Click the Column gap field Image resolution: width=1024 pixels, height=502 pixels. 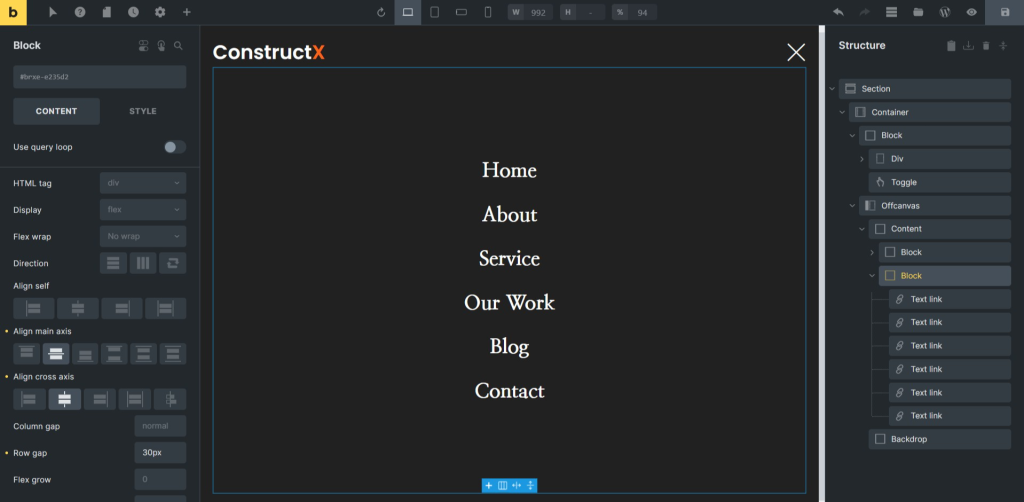[160, 426]
